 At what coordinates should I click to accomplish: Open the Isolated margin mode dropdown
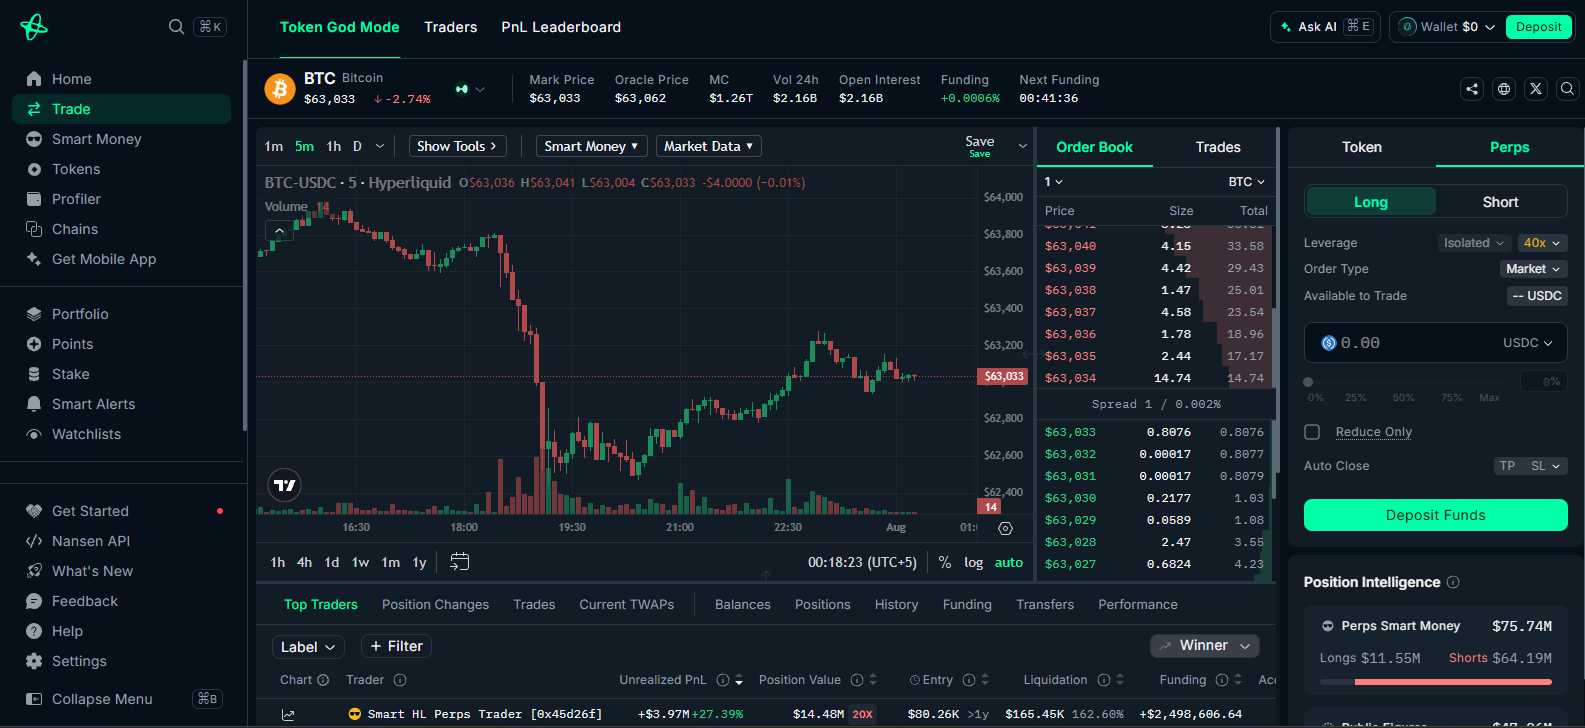pyautogui.click(x=1474, y=243)
